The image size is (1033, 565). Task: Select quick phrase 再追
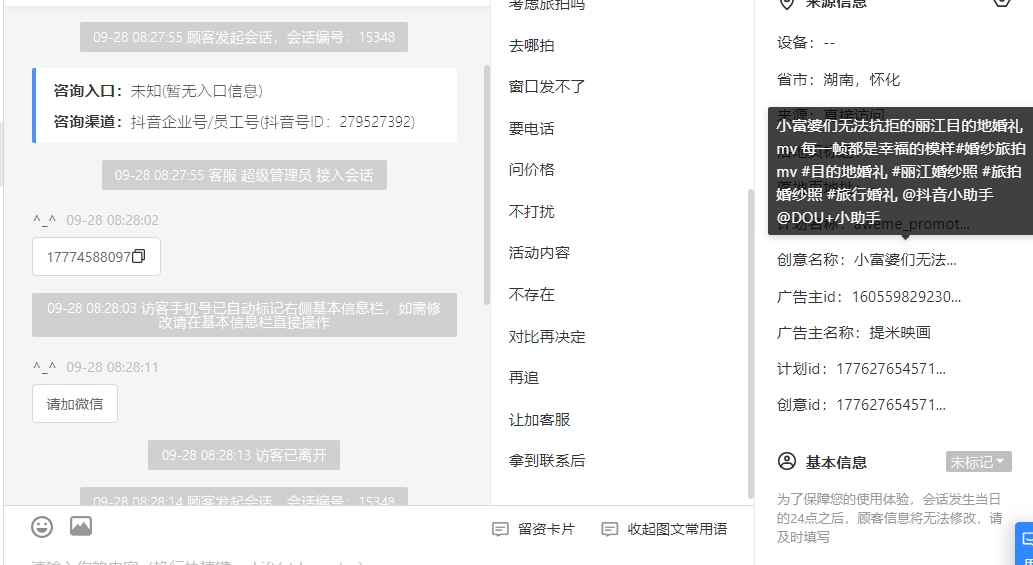pyautogui.click(x=524, y=377)
